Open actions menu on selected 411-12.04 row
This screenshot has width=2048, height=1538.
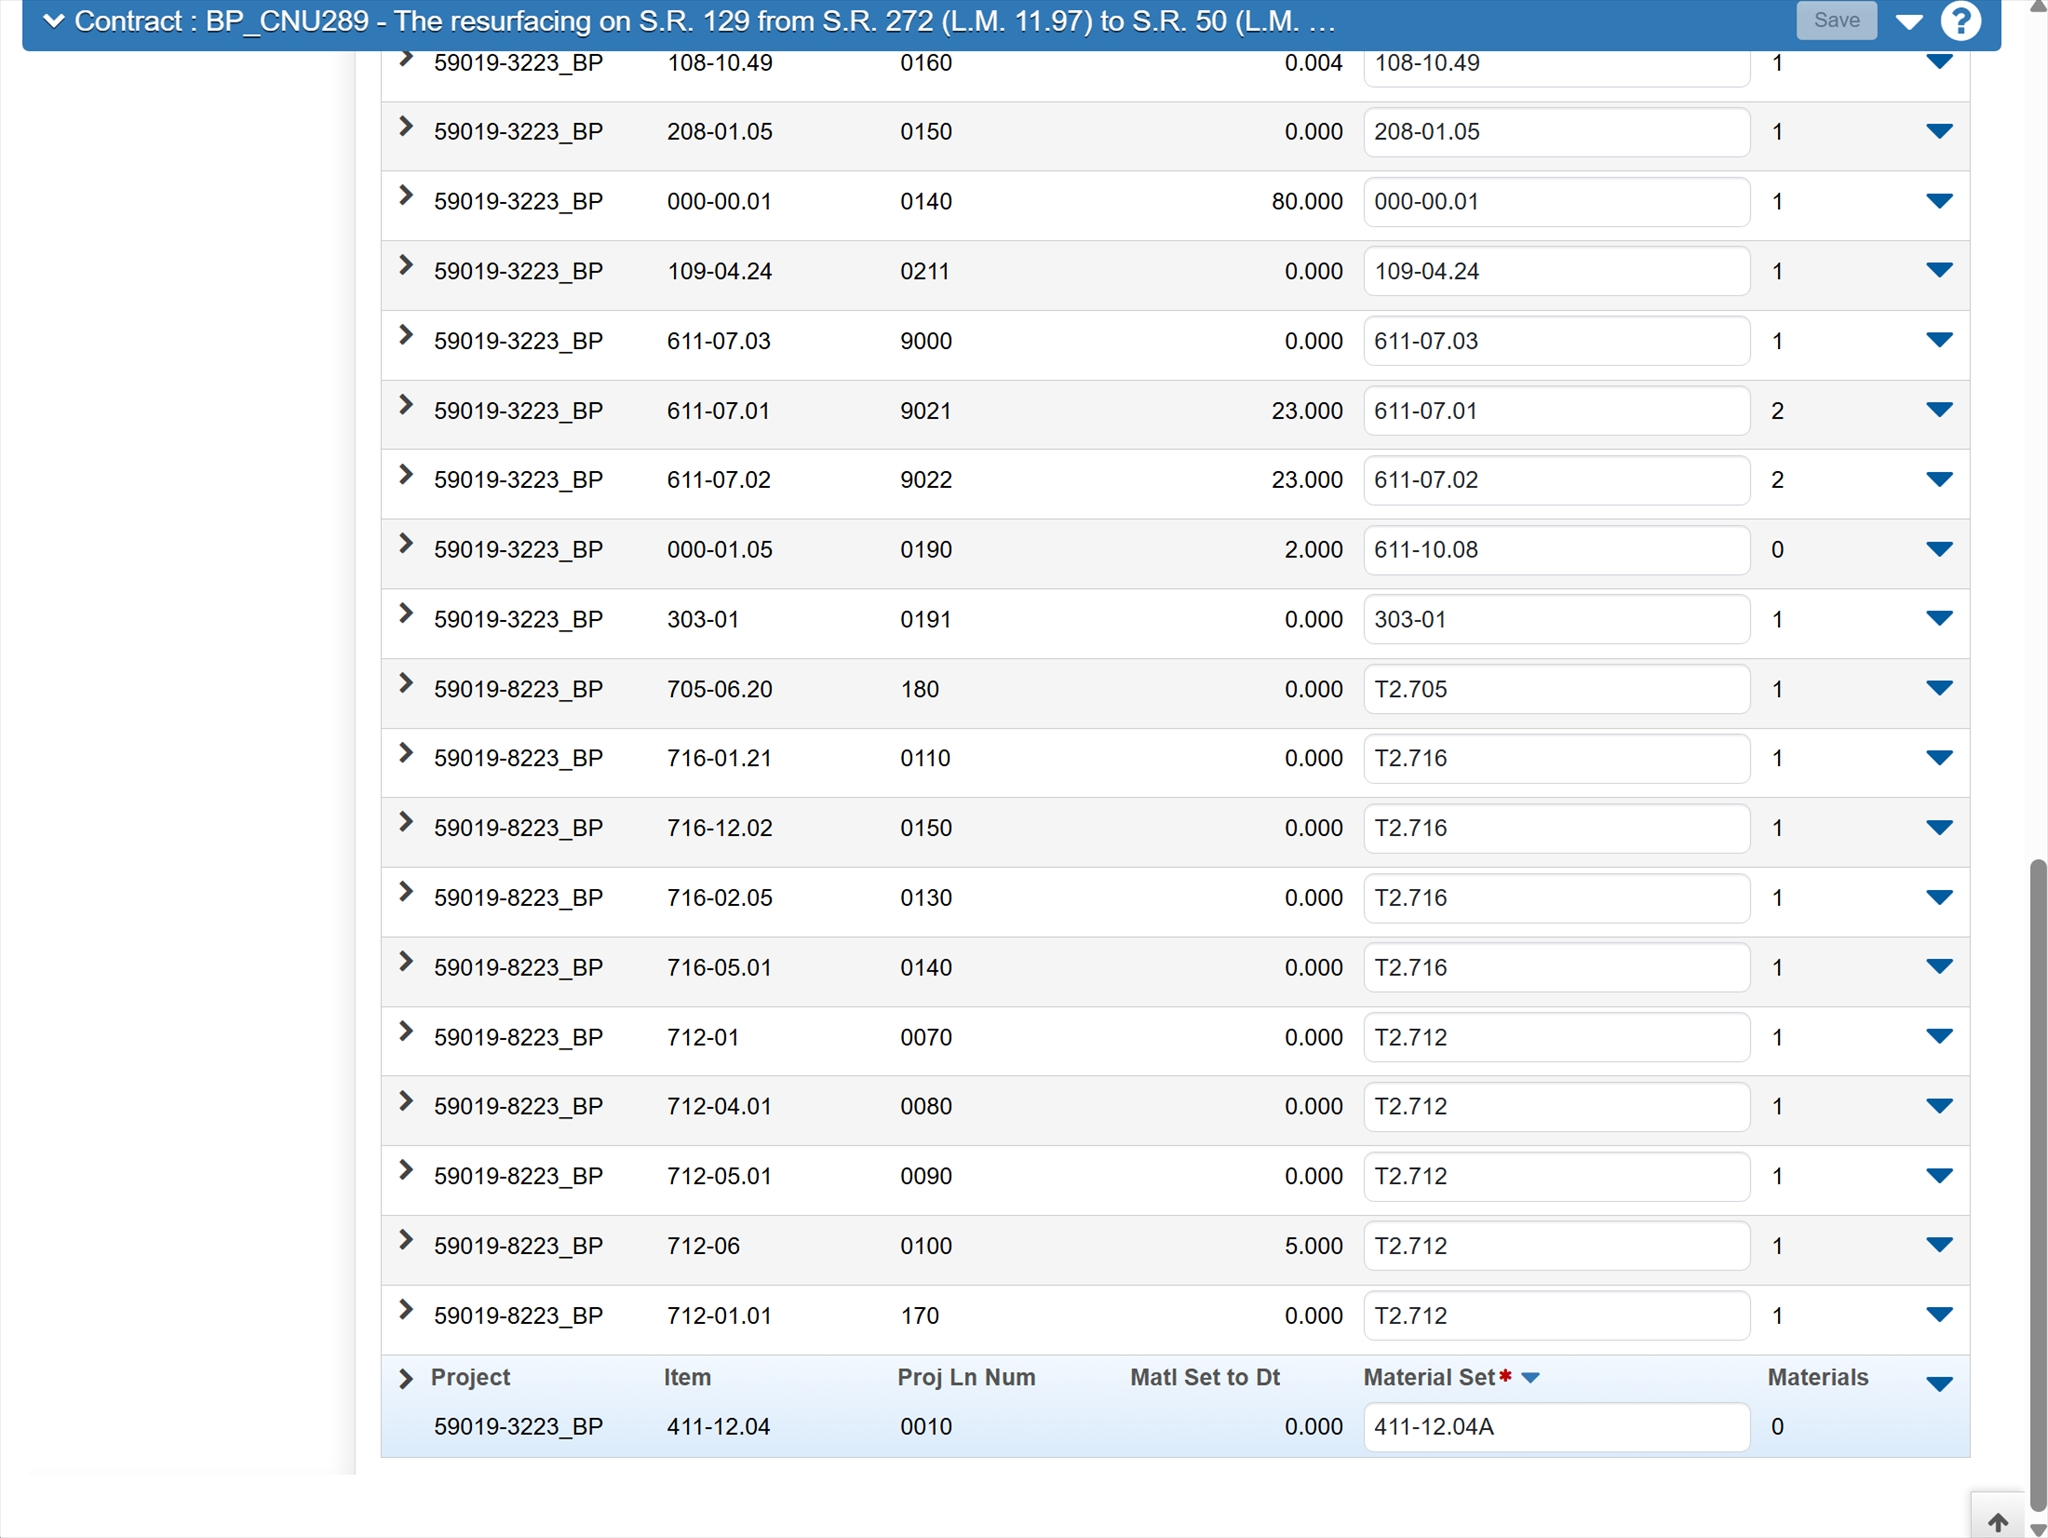(x=1938, y=1384)
